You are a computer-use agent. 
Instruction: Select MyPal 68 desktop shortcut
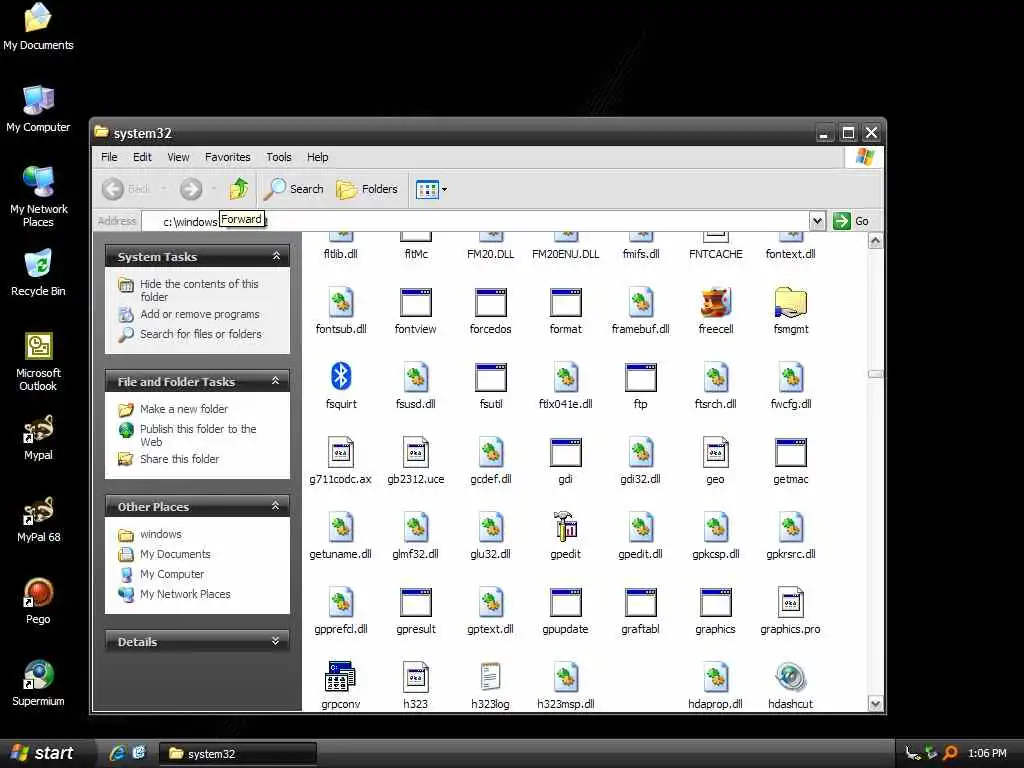(38, 519)
